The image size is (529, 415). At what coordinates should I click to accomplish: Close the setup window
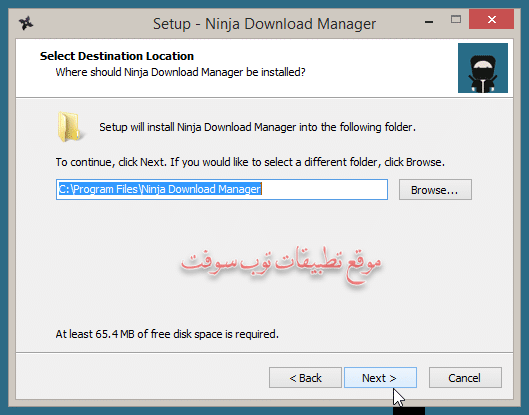492,20
